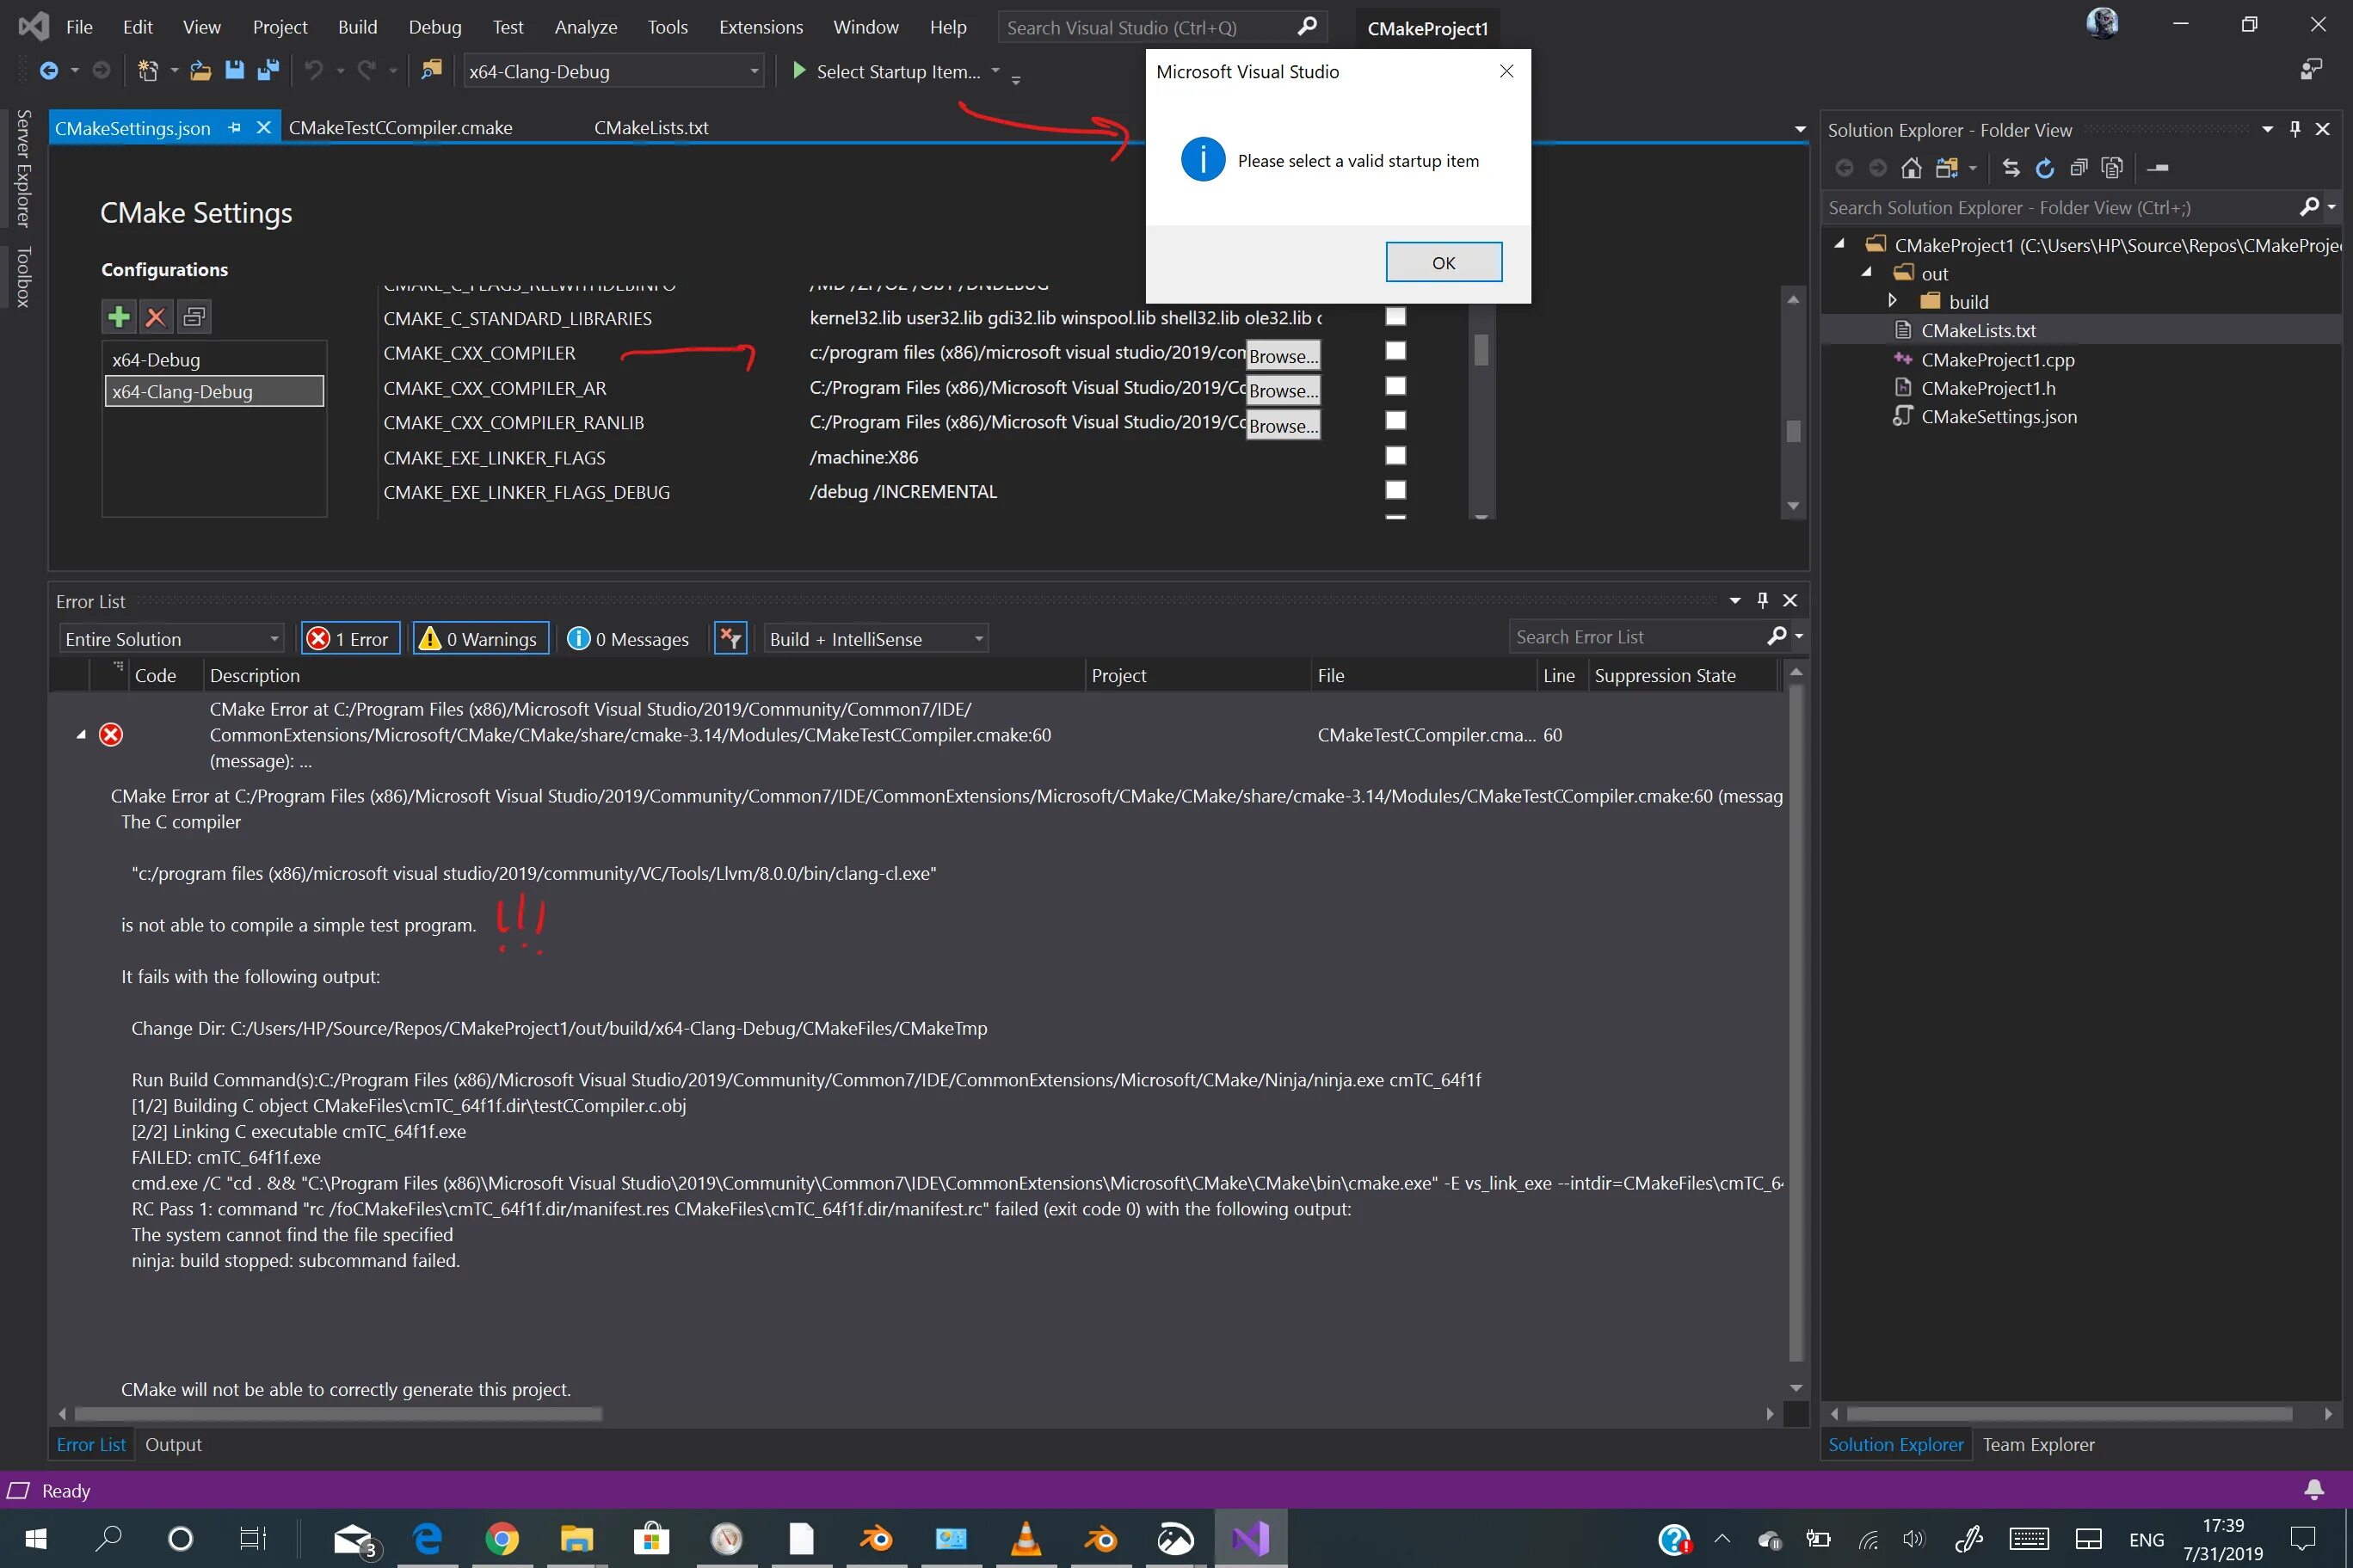Tick the checkbox for CMAKE_CXX_COMPILER row
This screenshot has width=2353, height=1568.
click(1395, 351)
